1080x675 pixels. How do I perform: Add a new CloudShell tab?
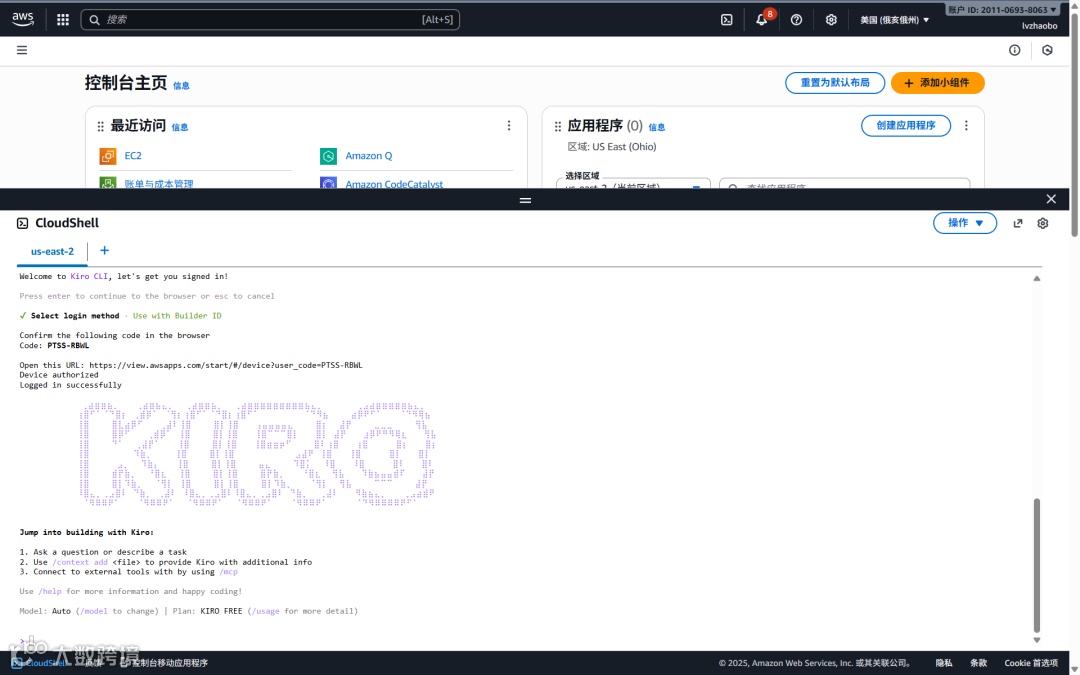(x=105, y=251)
